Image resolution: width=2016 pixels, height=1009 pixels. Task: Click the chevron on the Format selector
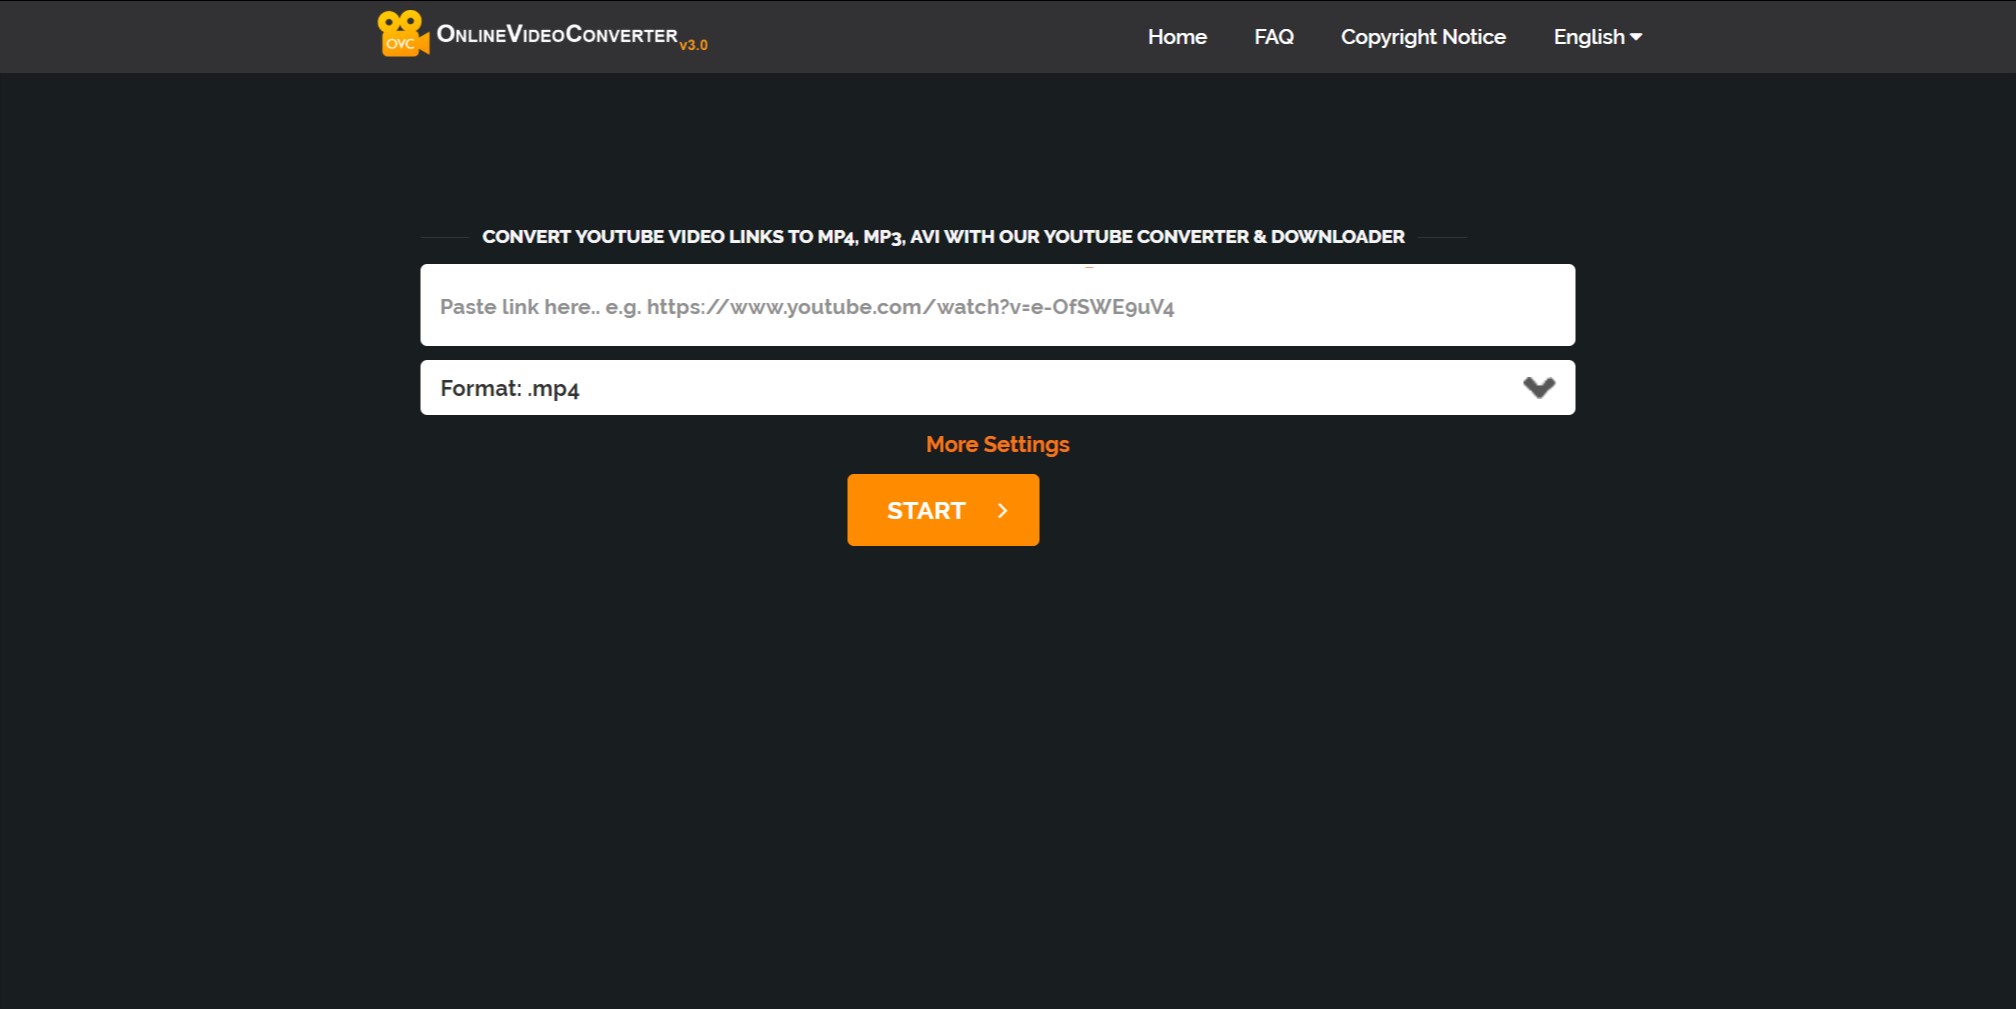point(1538,387)
